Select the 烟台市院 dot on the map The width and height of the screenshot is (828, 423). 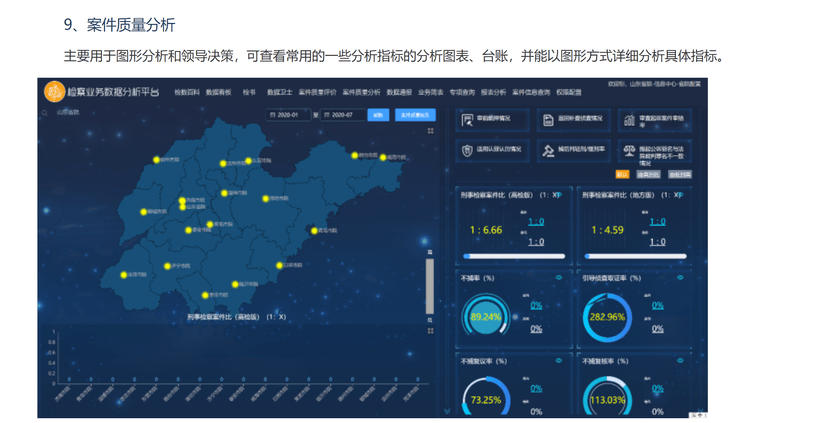(x=355, y=156)
